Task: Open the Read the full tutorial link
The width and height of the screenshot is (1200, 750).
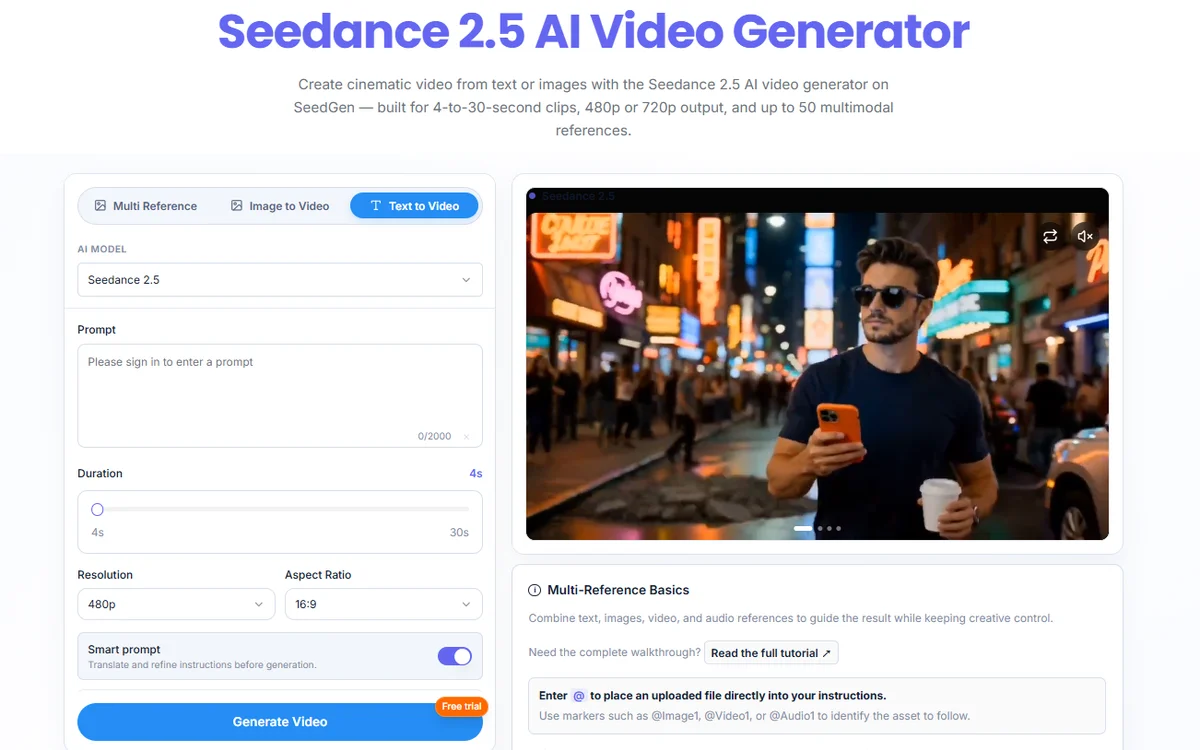Action: 771,653
